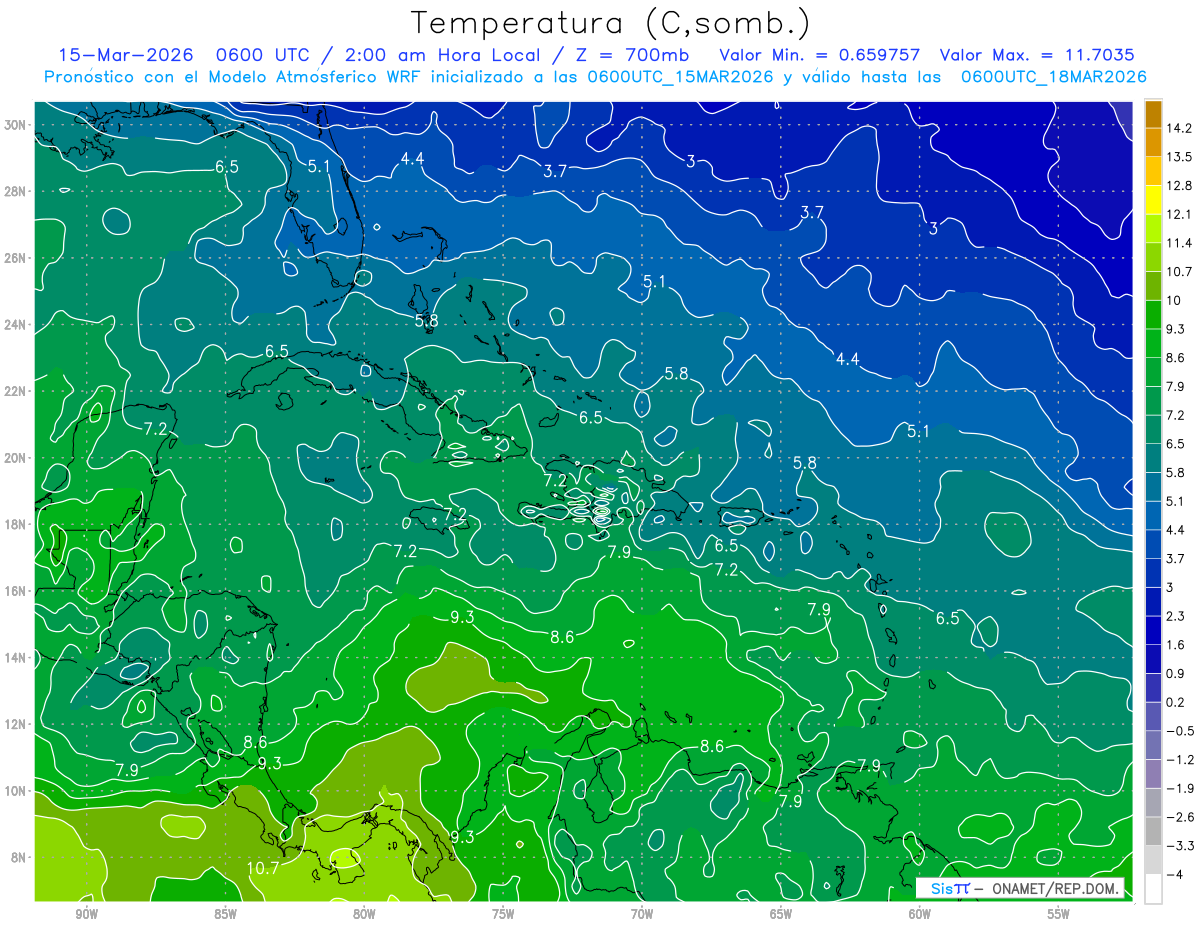Pick the gray swatch between -2.6 and -3.3
Image resolution: width=1200 pixels, height=927 pixels.
[x=1153, y=831]
